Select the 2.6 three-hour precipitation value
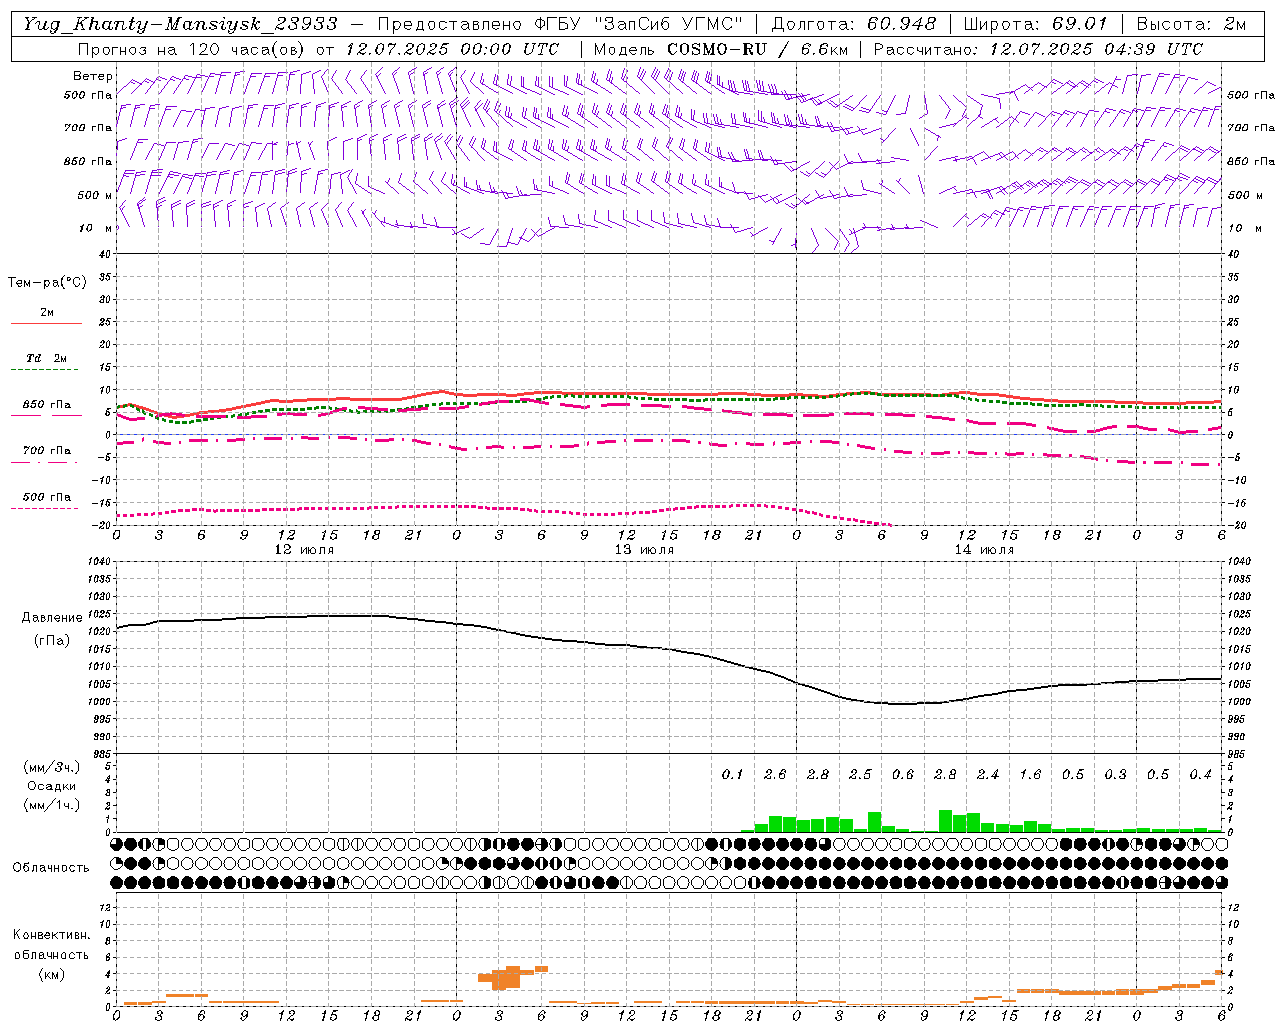The image size is (1280, 1024). coord(775,775)
